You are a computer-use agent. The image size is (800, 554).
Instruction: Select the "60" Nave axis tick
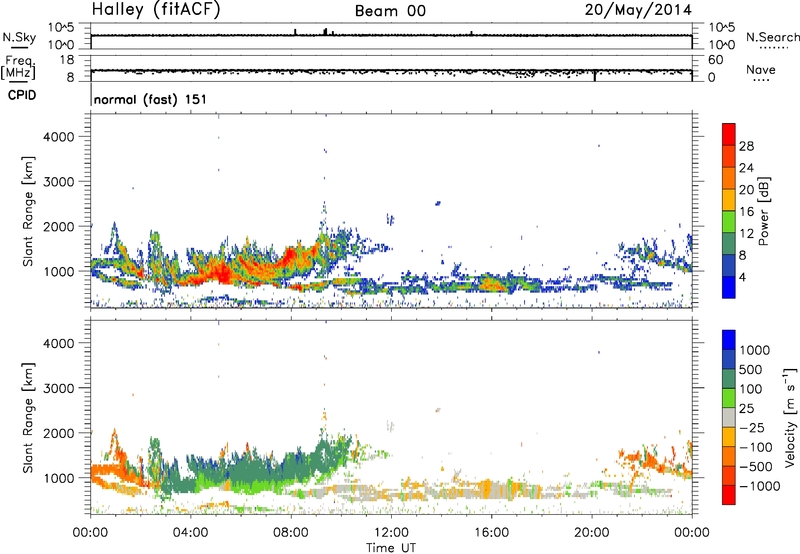(715, 60)
